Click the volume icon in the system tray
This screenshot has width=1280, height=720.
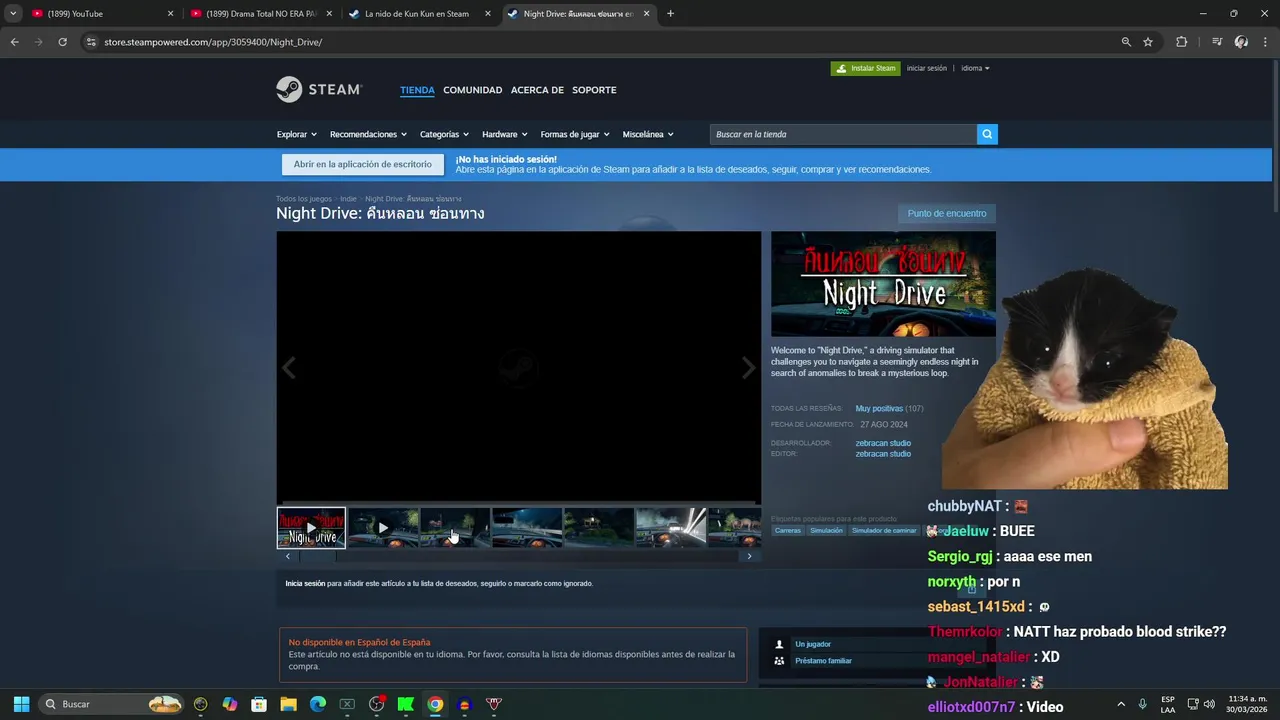pyautogui.click(x=1210, y=704)
